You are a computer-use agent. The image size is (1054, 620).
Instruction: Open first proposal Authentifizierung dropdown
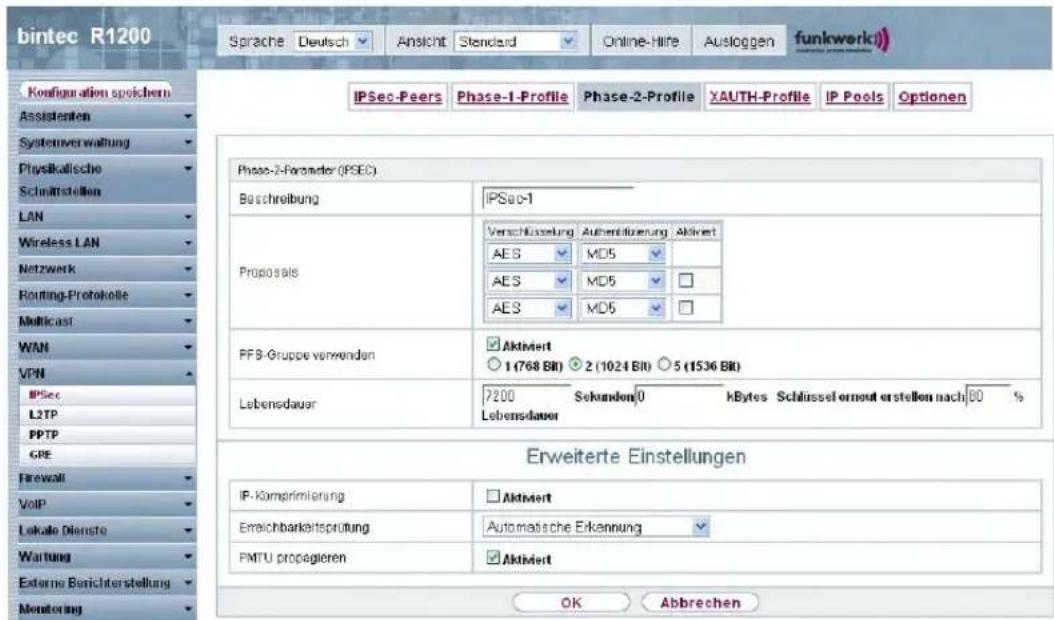(622, 254)
